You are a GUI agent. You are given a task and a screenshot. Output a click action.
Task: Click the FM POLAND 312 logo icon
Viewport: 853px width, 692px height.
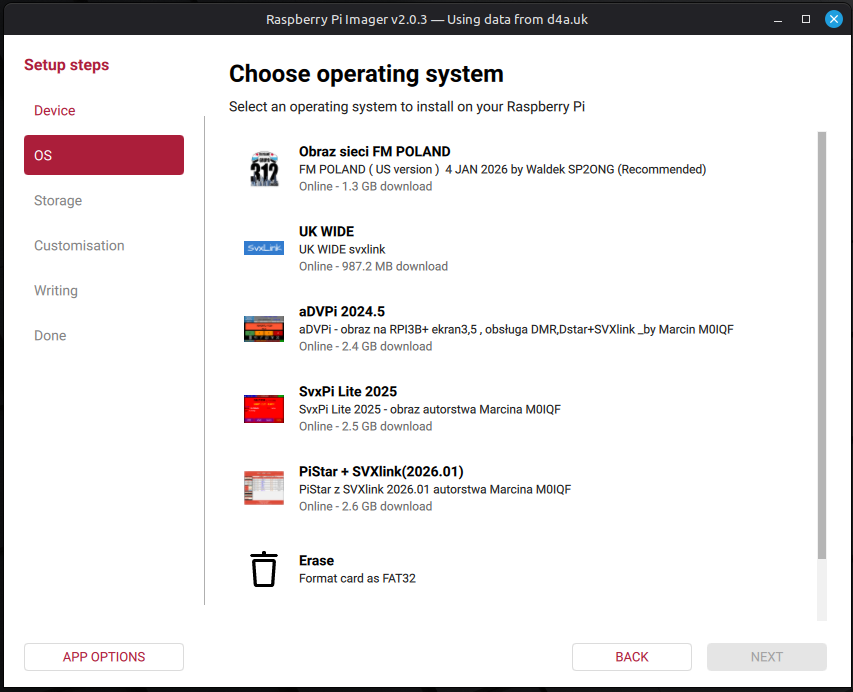point(264,168)
